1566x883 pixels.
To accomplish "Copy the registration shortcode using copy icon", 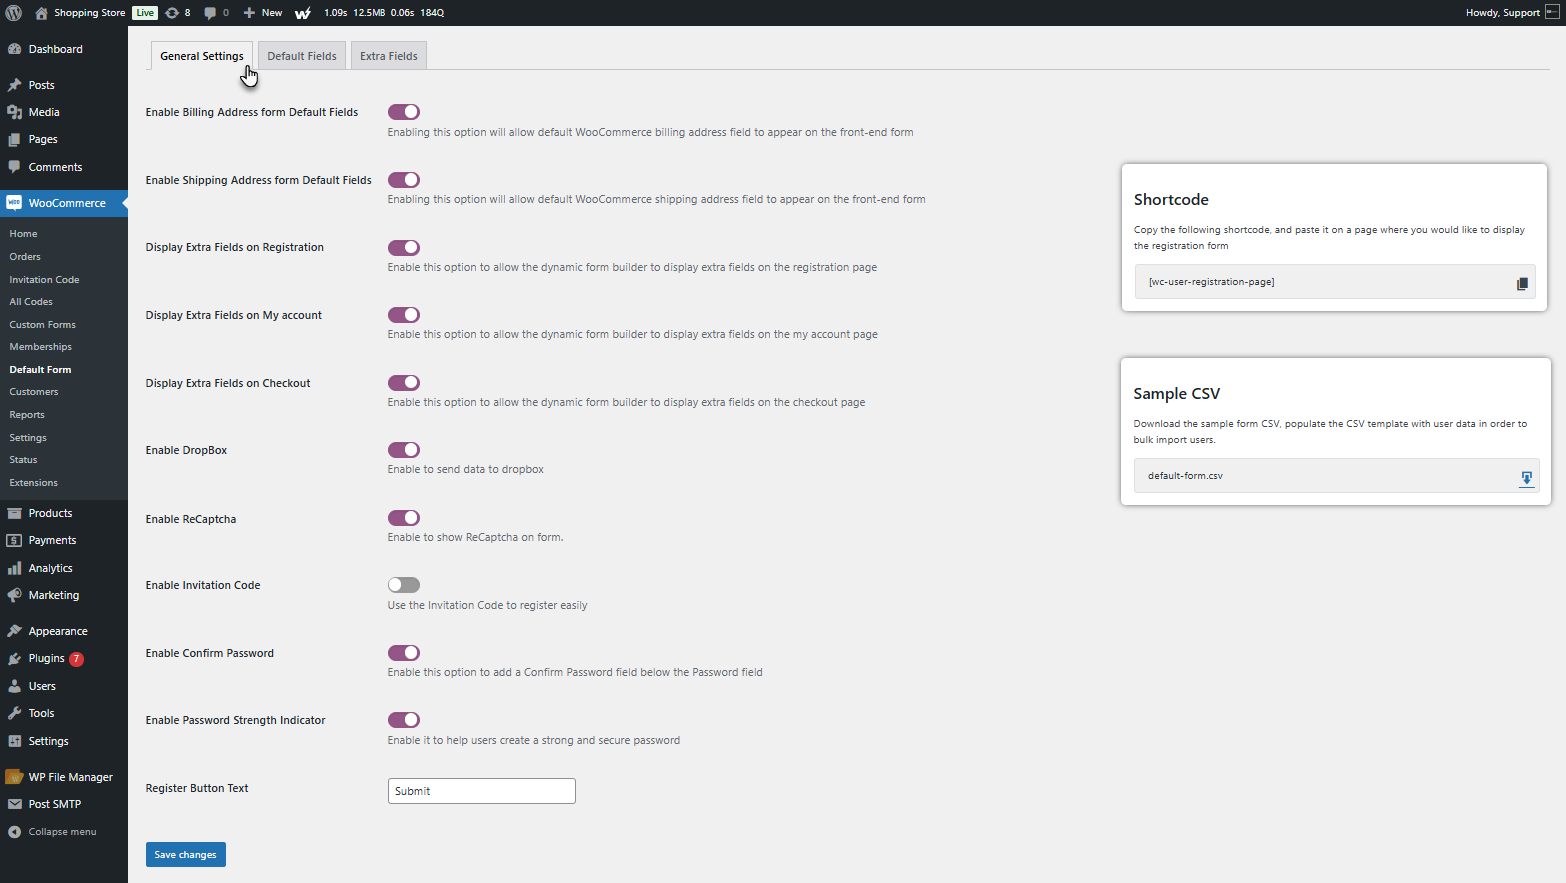I will (x=1522, y=283).
